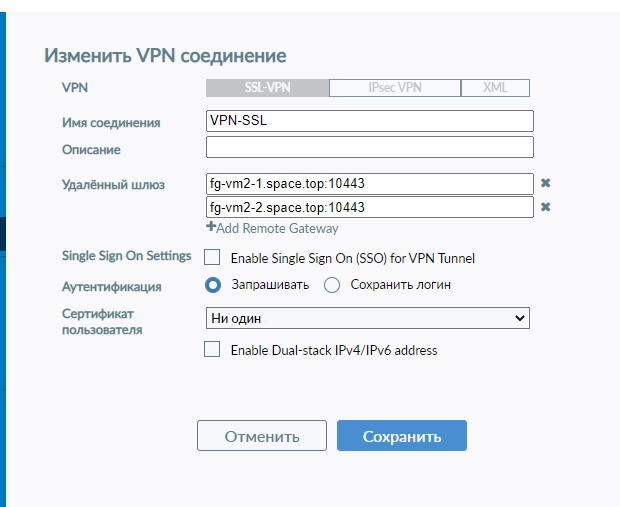Click the Enable Single Sign On label text

point(352,258)
